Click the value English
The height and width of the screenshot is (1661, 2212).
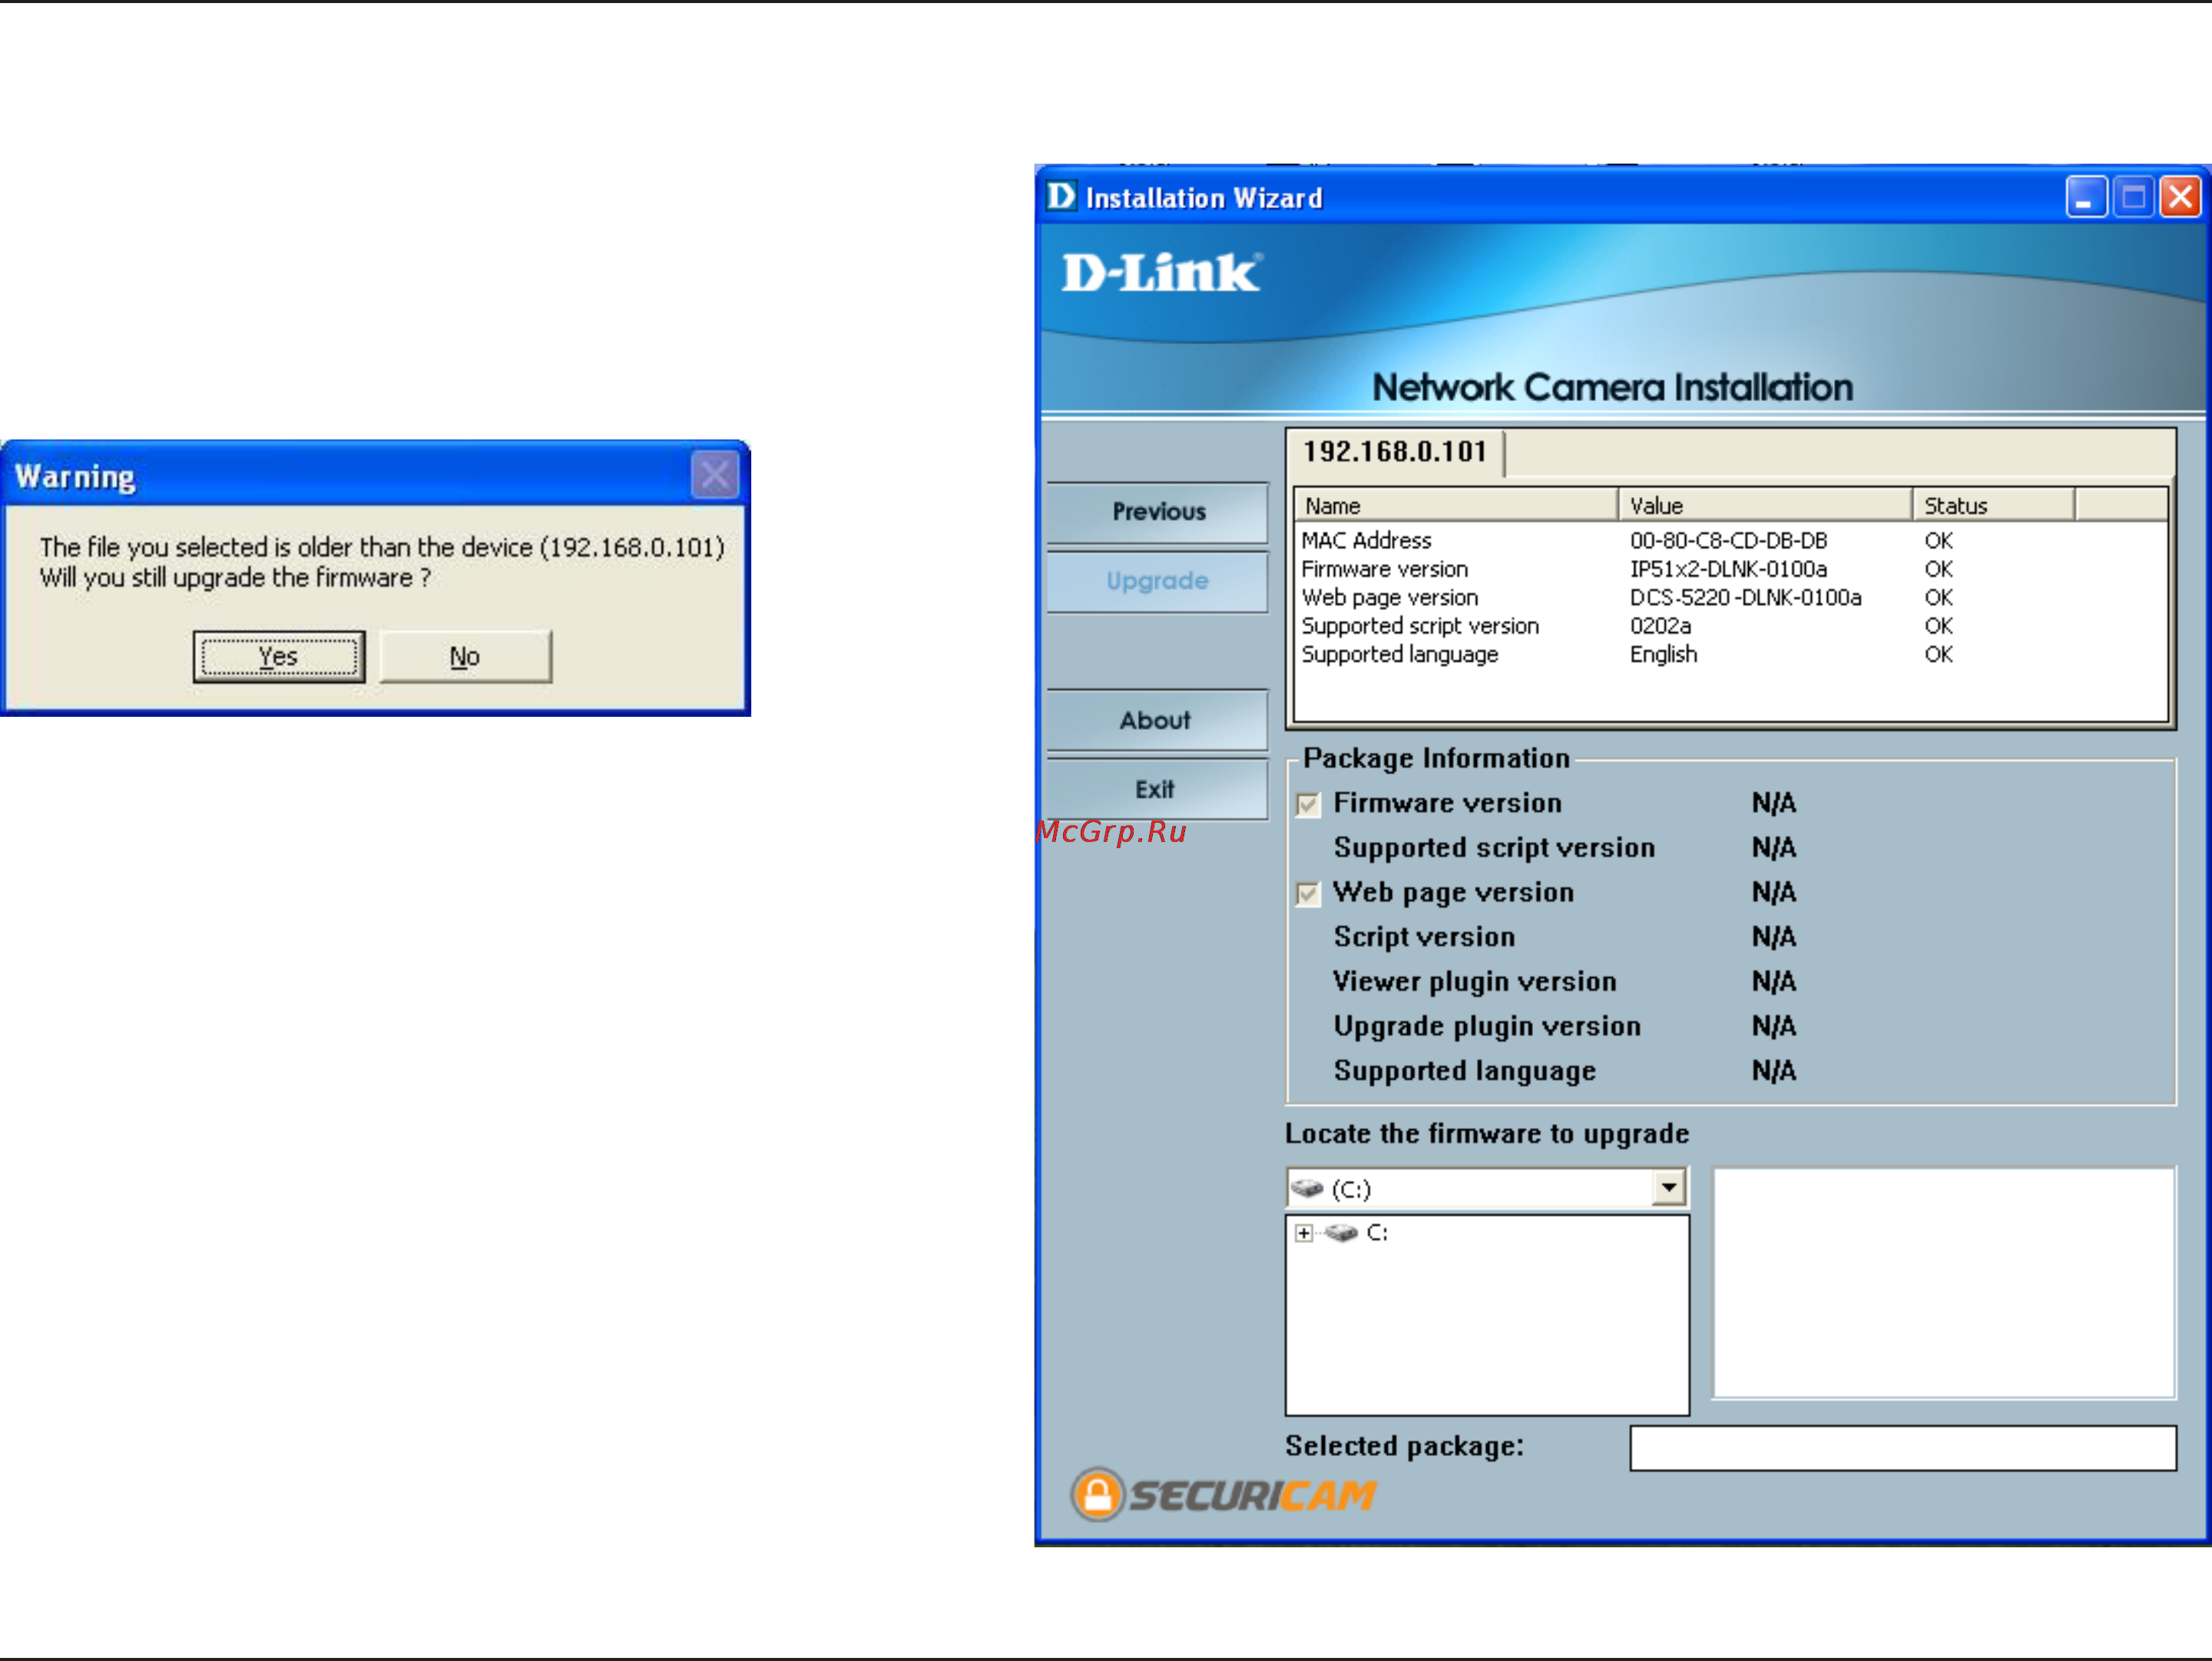pos(1664,655)
